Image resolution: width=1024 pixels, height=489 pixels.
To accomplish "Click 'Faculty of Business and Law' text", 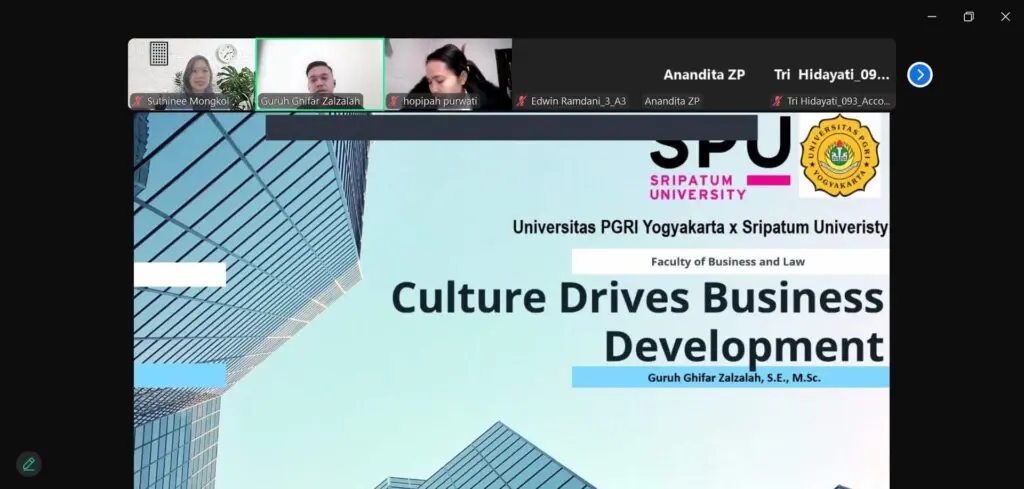I will tap(728, 262).
